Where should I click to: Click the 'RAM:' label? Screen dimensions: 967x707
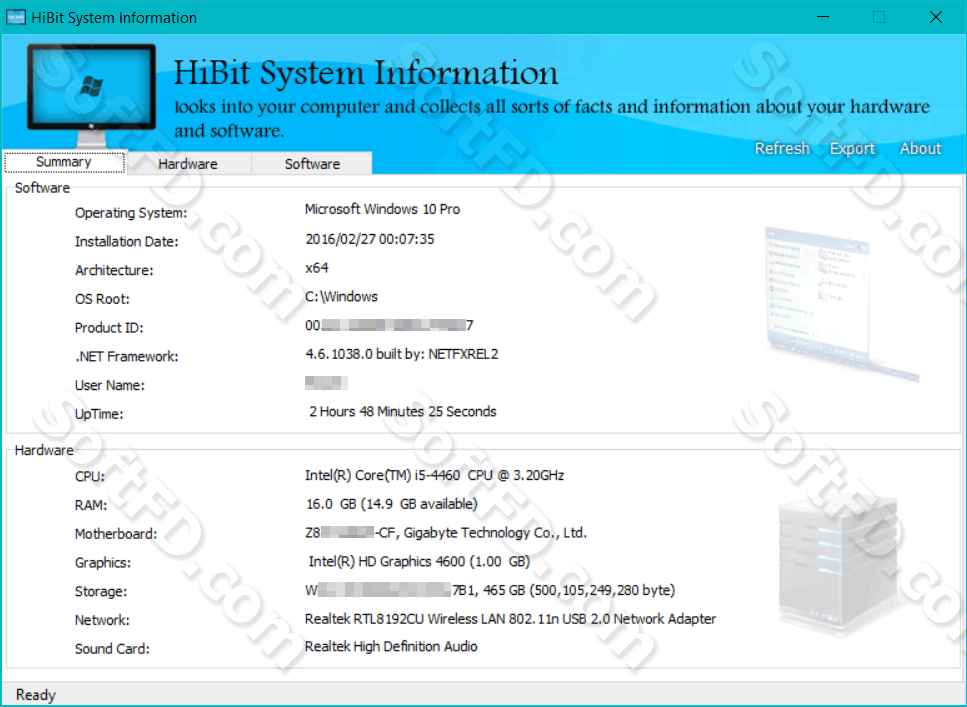click(x=91, y=505)
